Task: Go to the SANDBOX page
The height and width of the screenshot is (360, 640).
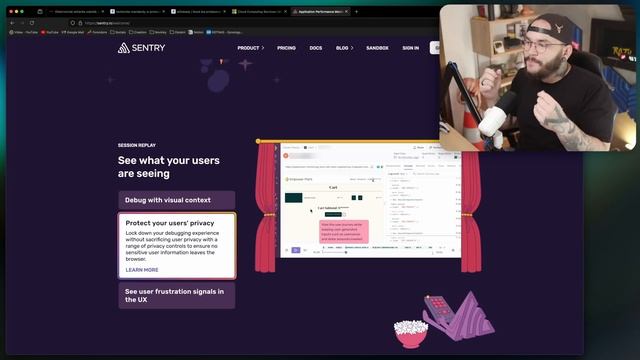Action: point(377,48)
